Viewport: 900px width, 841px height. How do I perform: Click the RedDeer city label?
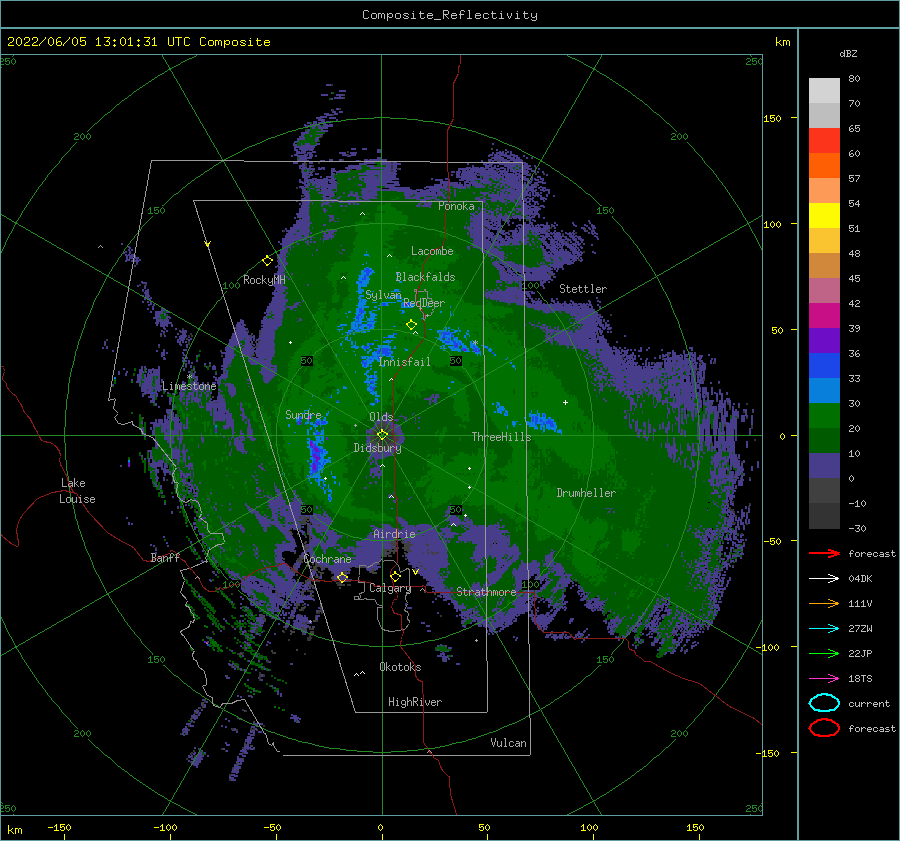point(424,303)
